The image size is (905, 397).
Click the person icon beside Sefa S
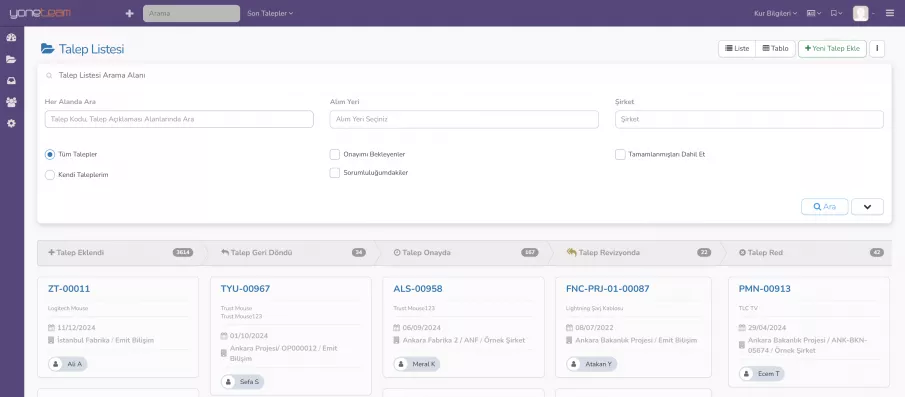(228, 381)
